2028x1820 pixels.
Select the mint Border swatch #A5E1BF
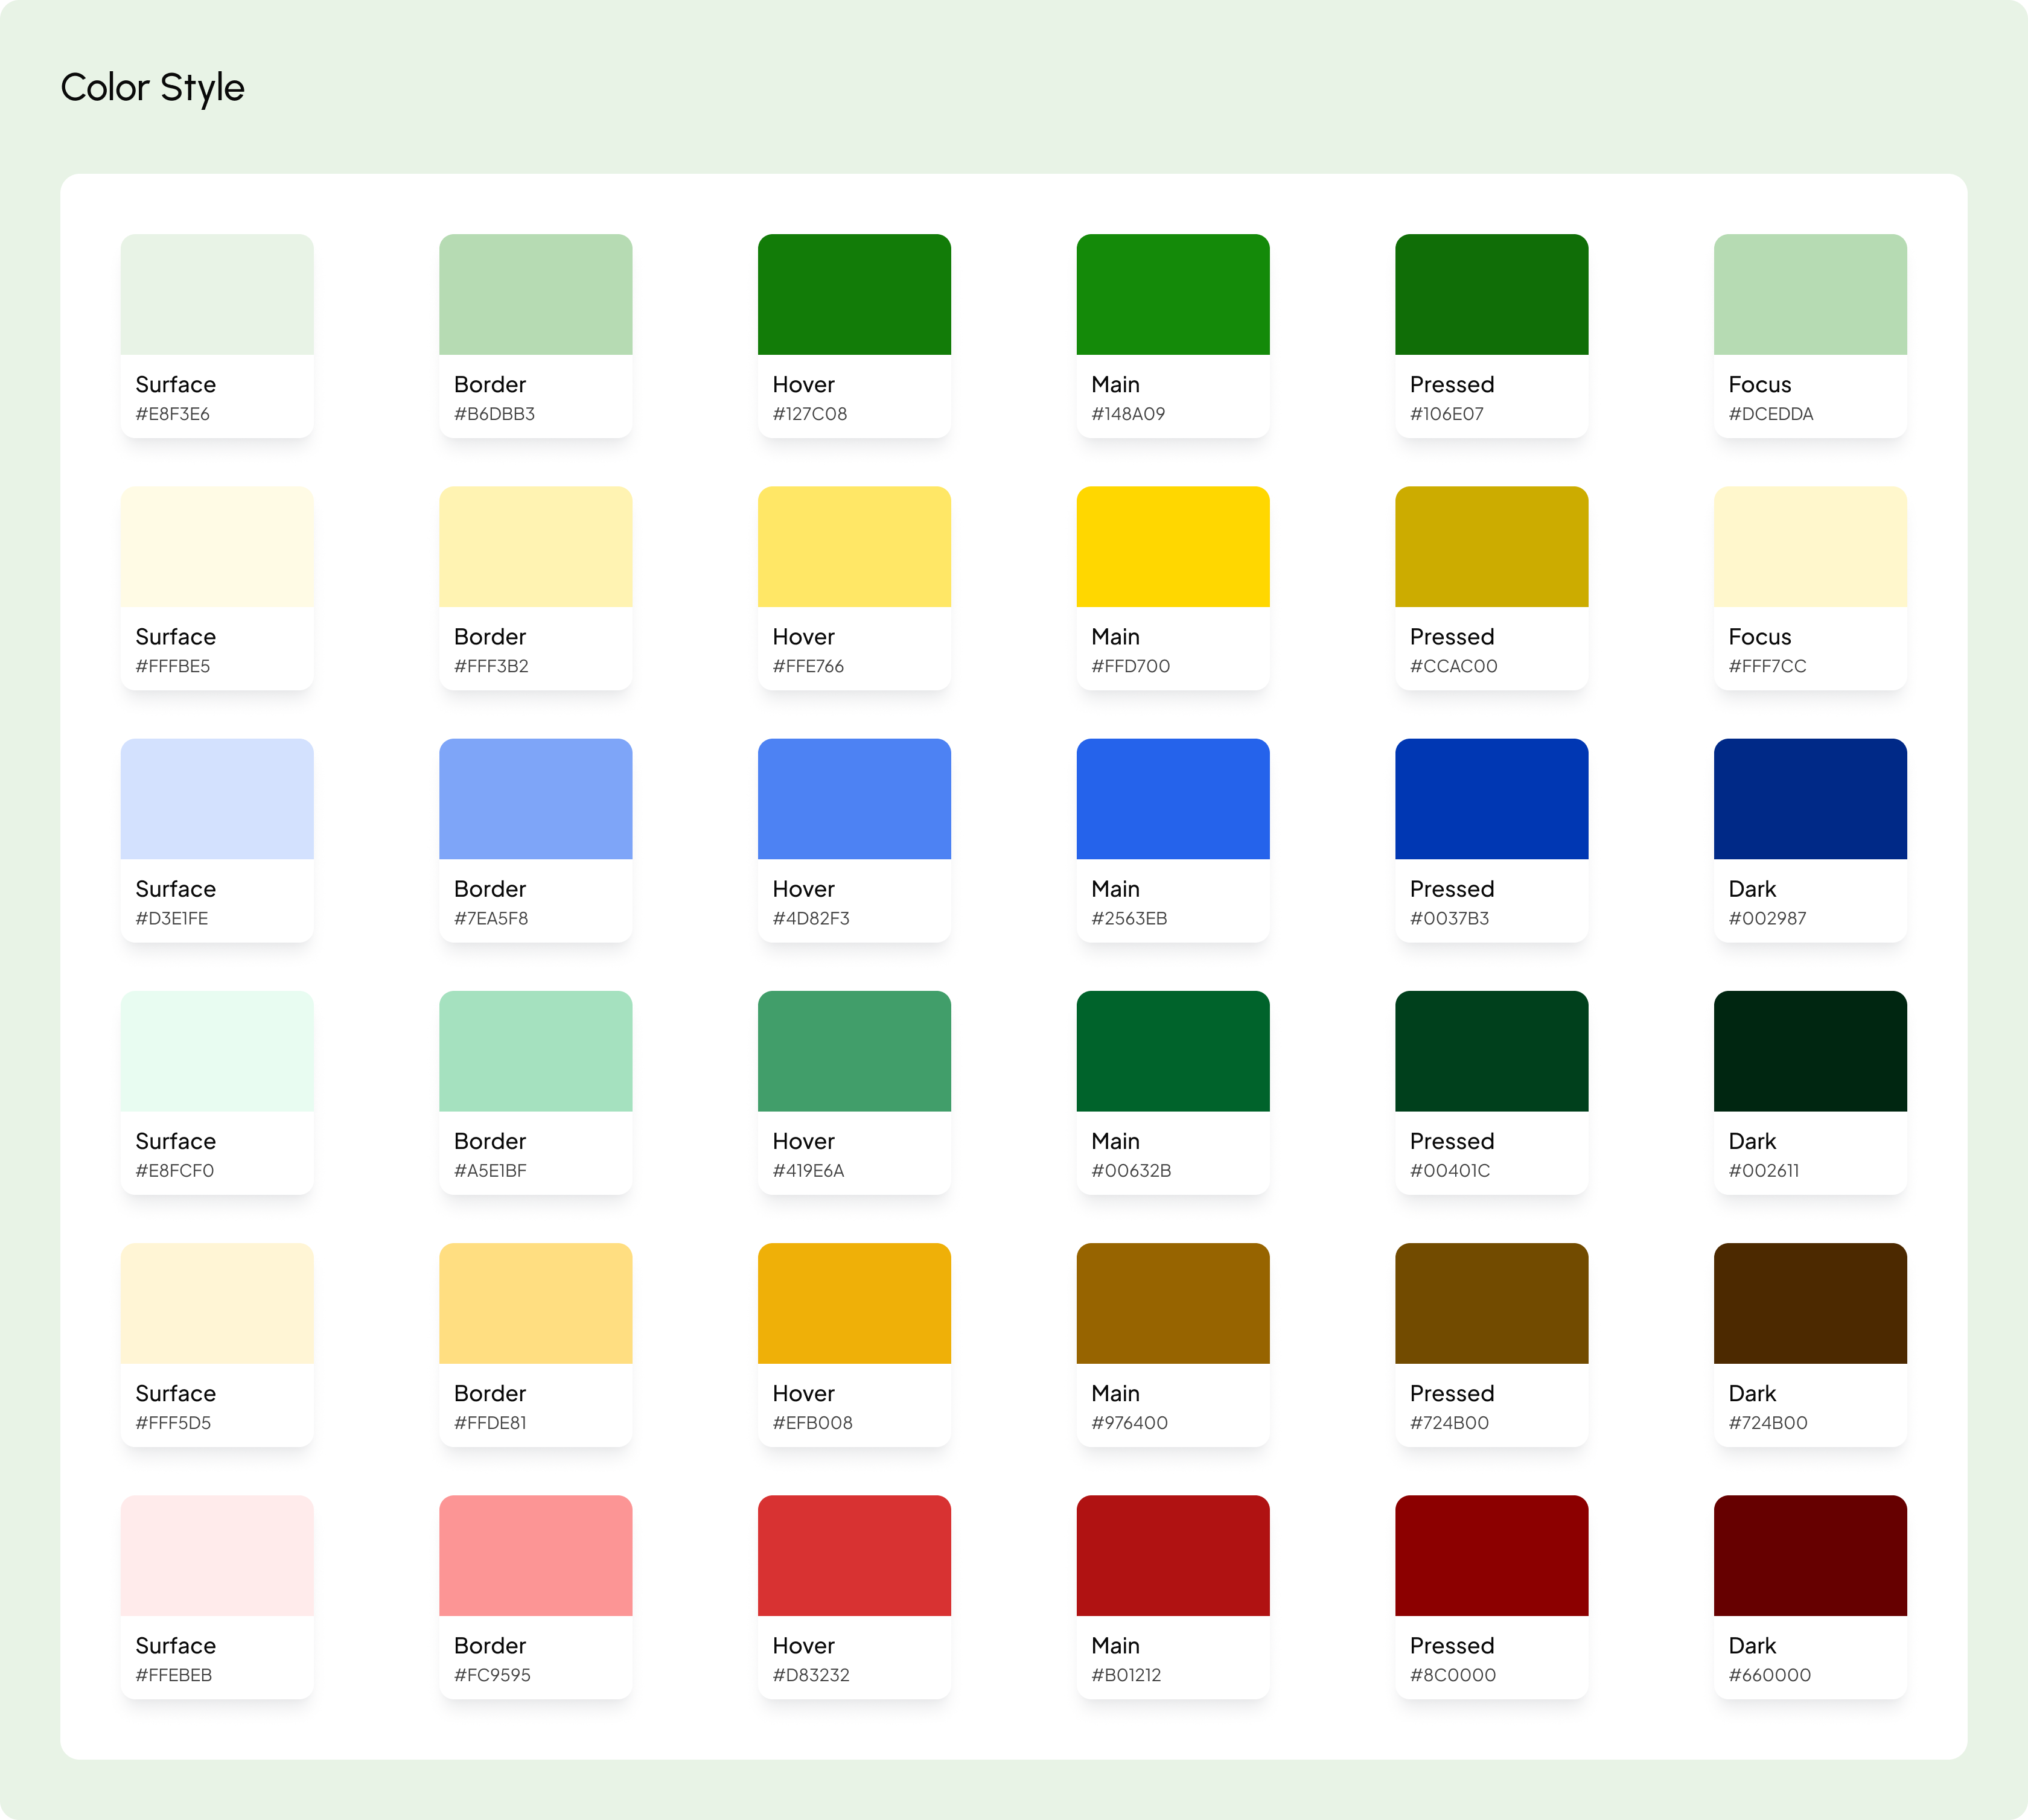pyautogui.click(x=535, y=1050)
